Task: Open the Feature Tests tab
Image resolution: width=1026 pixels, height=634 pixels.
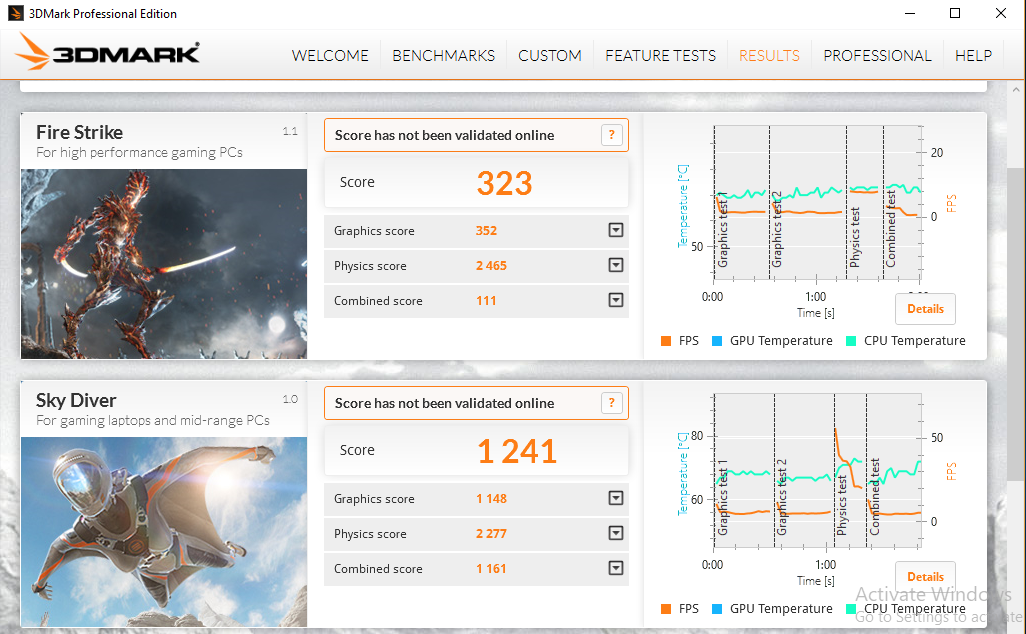Action: pos(660,56)
